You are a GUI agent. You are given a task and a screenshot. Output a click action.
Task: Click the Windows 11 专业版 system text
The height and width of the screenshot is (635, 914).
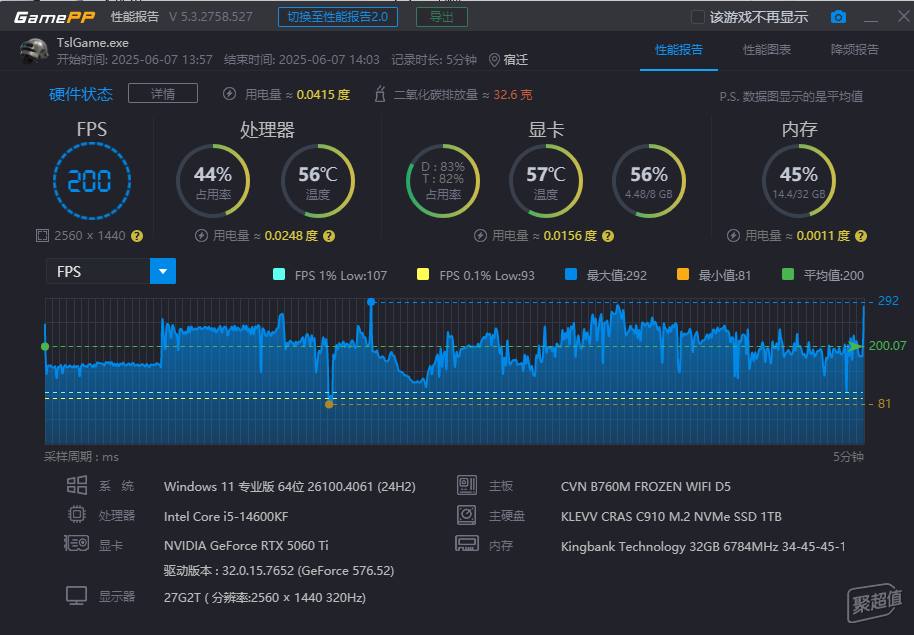(x=290, y=486)
